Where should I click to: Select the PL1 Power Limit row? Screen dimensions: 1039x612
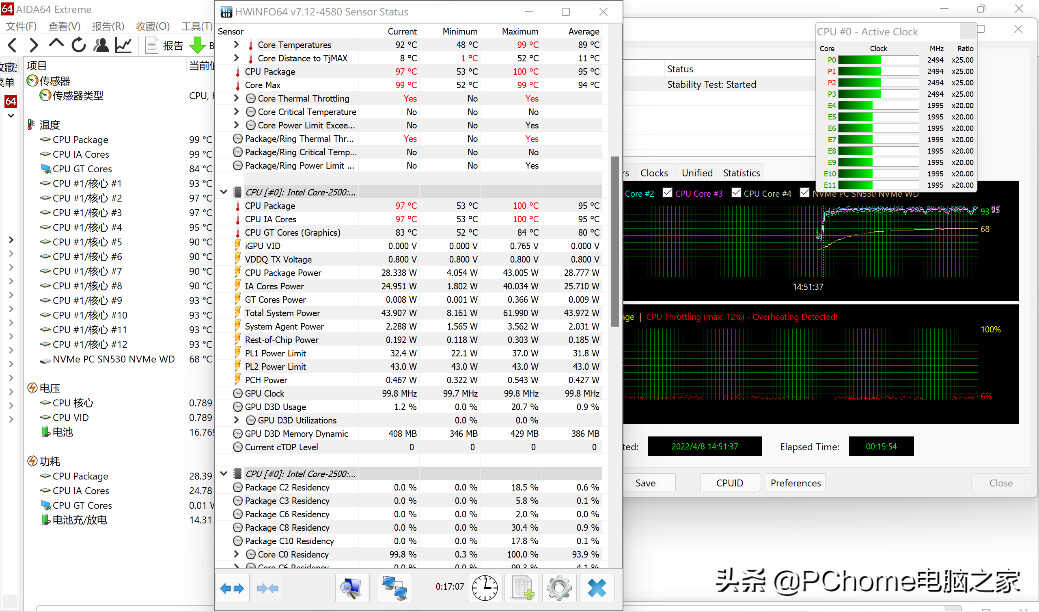(416, 353)
